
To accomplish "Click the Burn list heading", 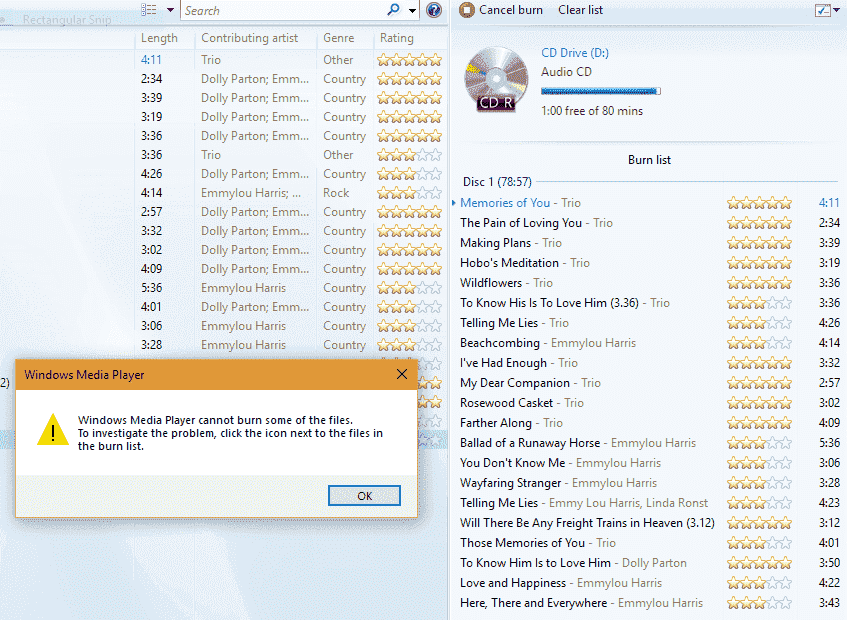I will 649,160.
